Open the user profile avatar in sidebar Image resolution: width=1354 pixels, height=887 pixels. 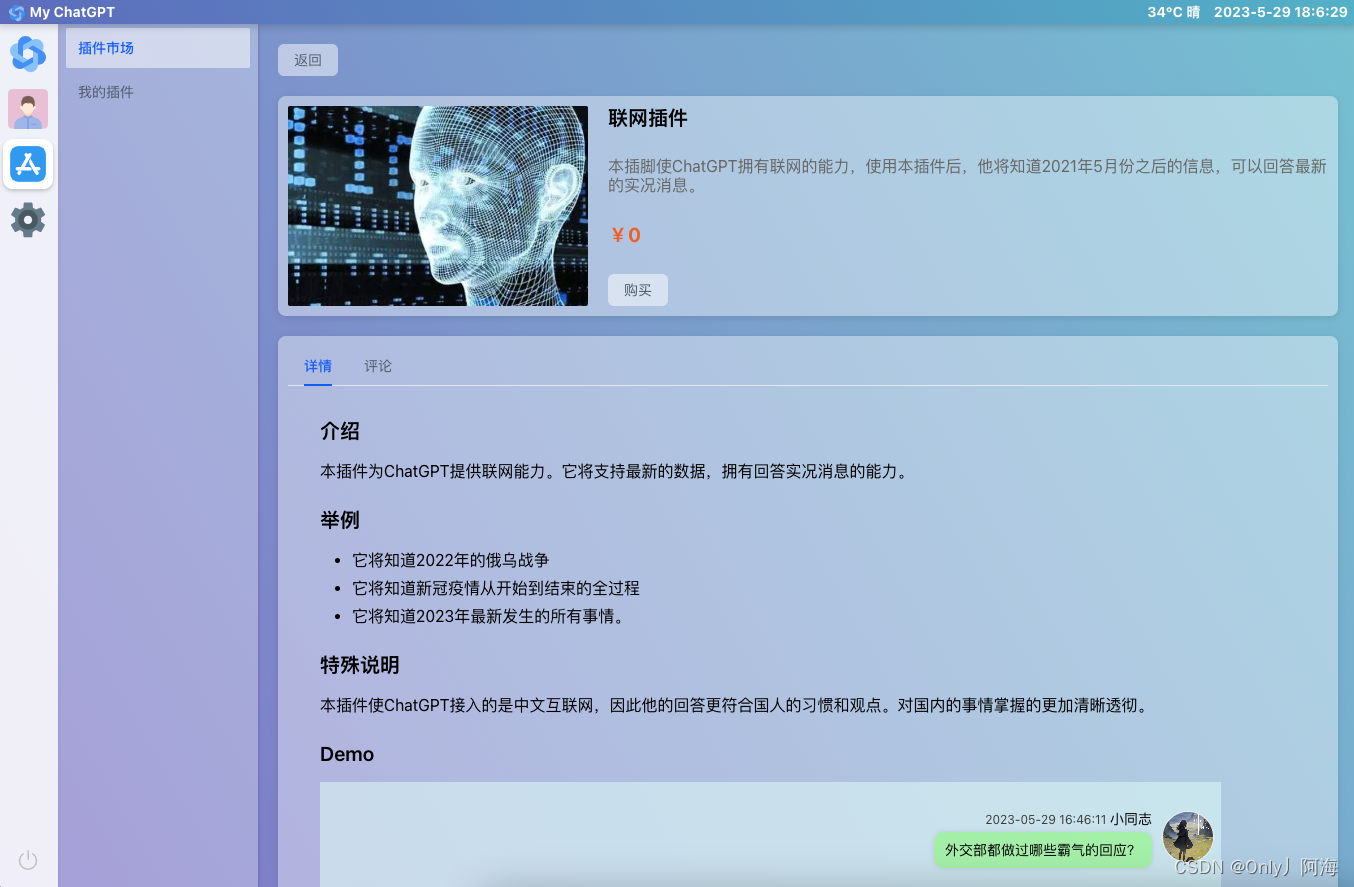click(28, 109)
